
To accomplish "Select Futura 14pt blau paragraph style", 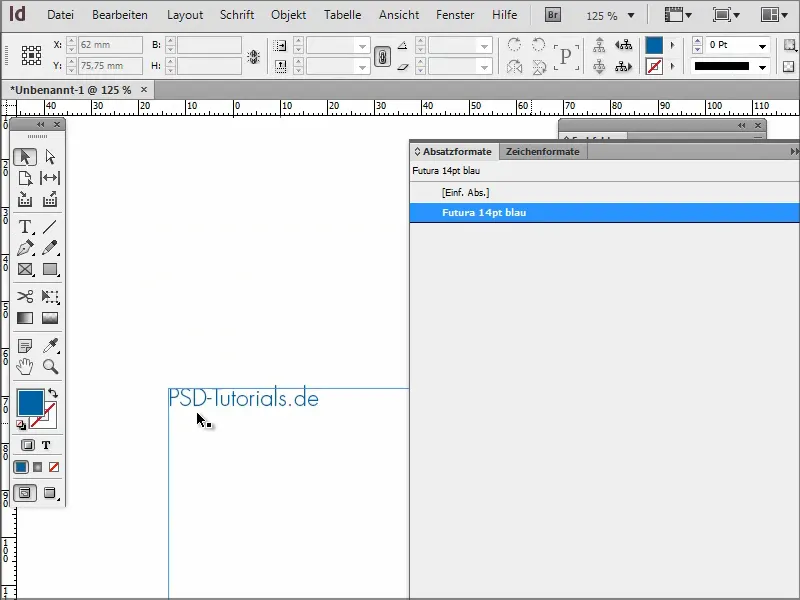I will point(605,213).
